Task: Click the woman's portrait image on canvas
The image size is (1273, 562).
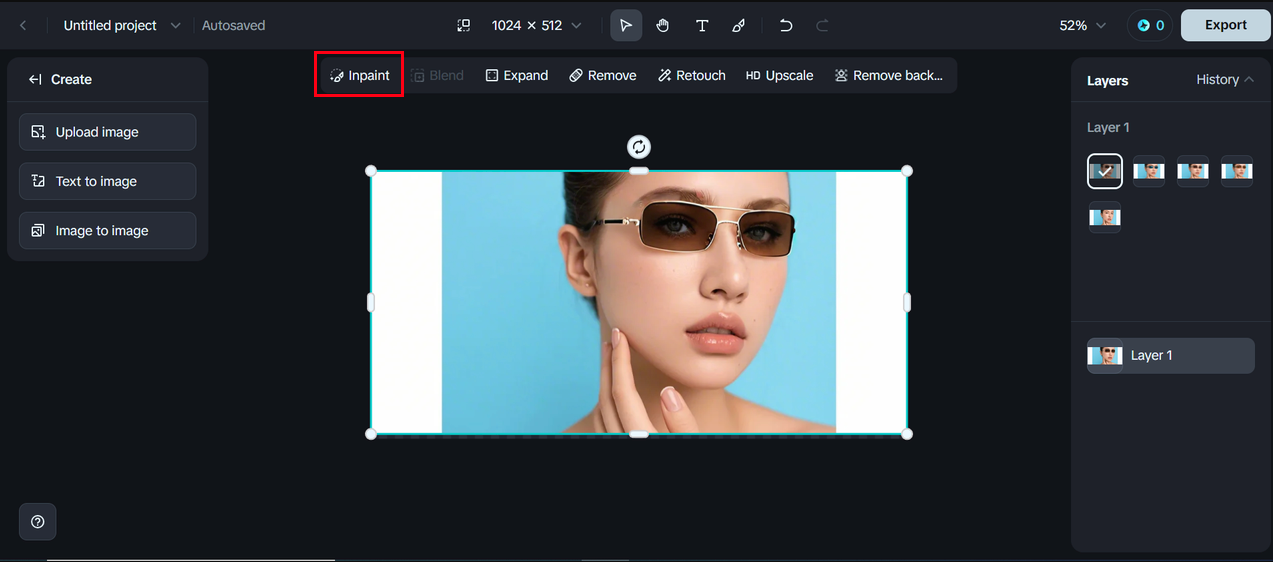Action: (x=639, y=302)
